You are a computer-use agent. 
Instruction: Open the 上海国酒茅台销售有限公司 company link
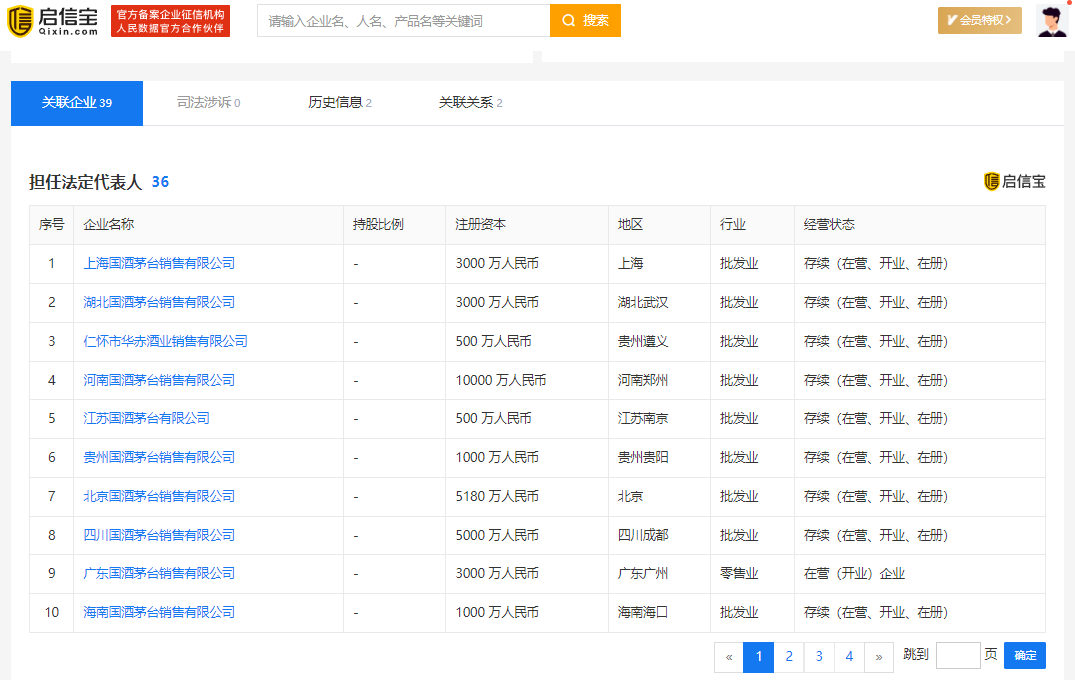coord(159,264)
